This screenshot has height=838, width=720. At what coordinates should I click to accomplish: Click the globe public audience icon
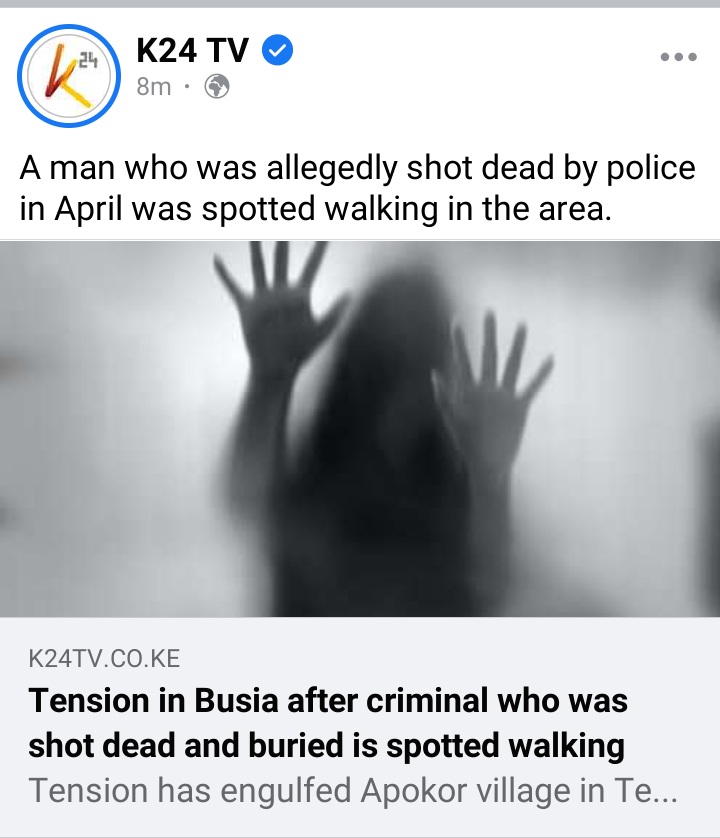click(x=217, y=86)
